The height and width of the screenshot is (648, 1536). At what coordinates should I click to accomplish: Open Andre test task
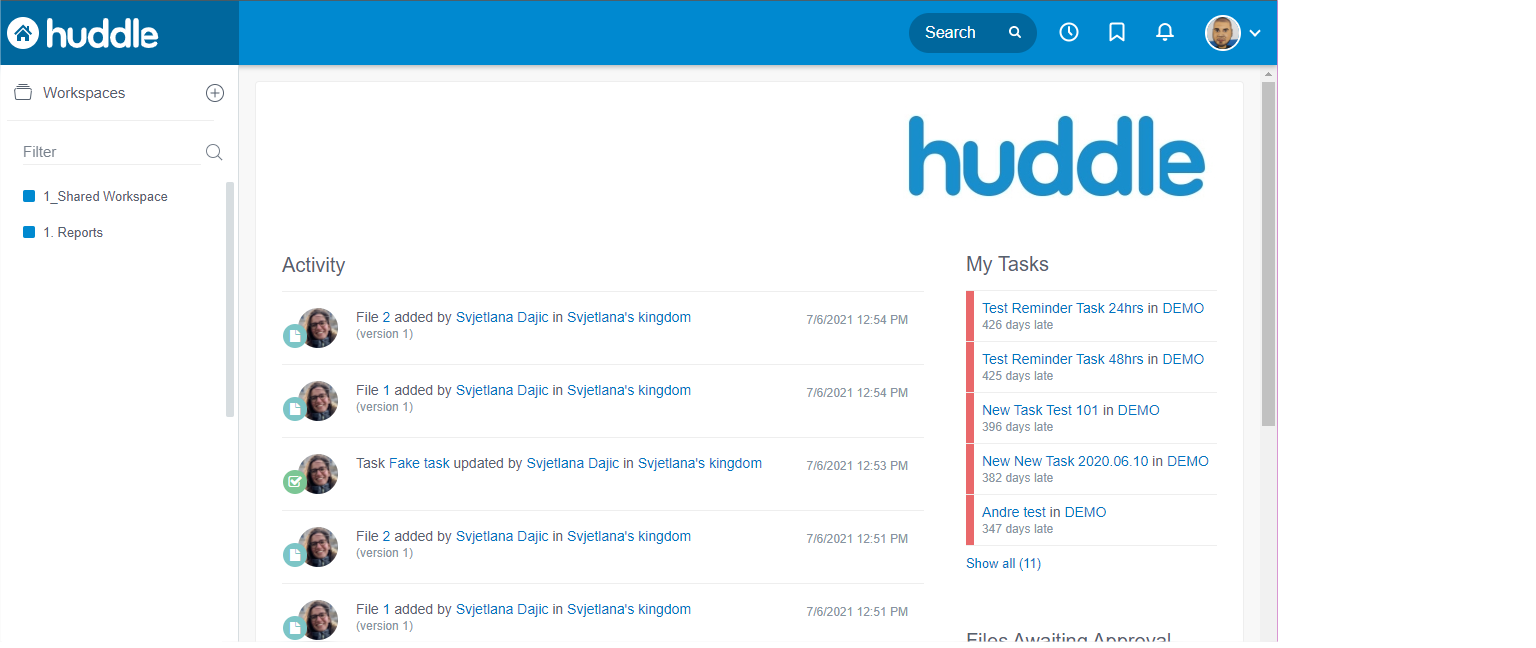pos(1014,512)
